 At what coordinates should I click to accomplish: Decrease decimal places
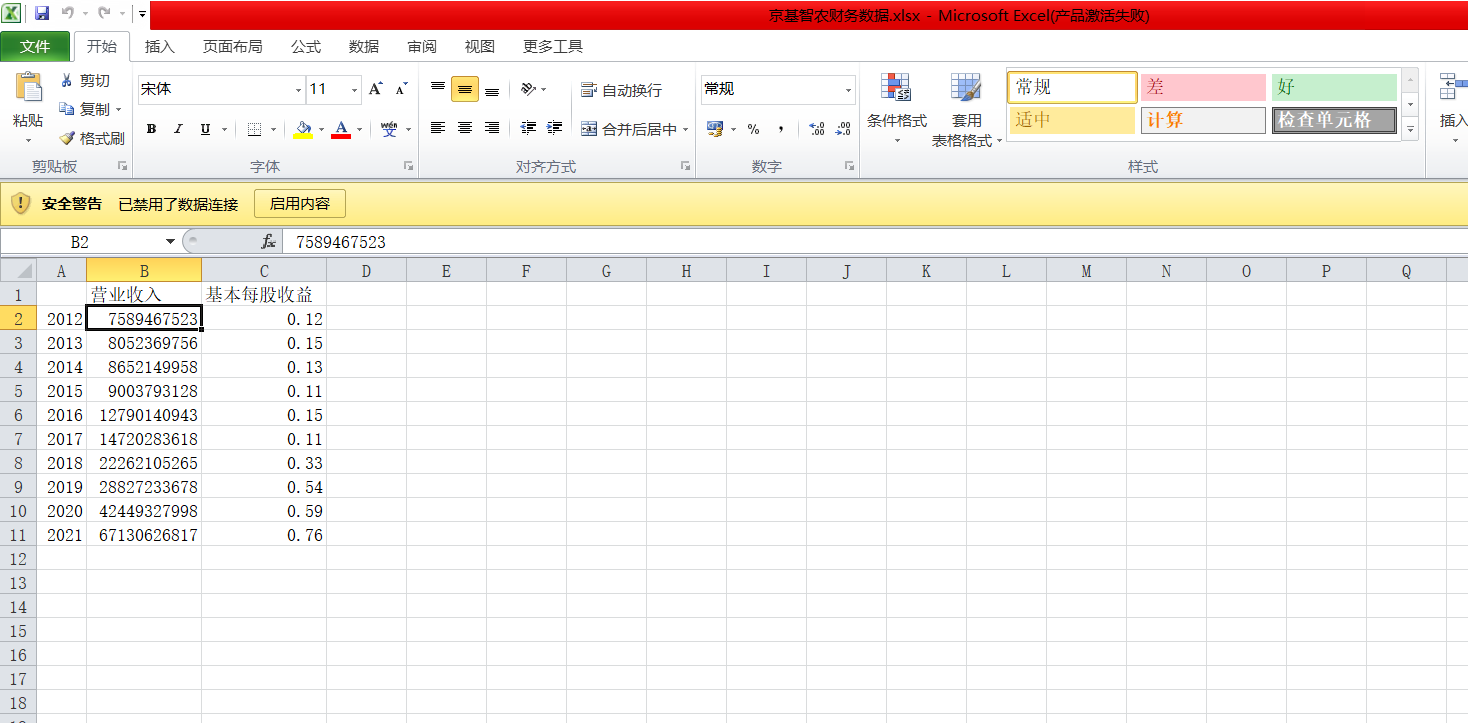pos(844,129)
